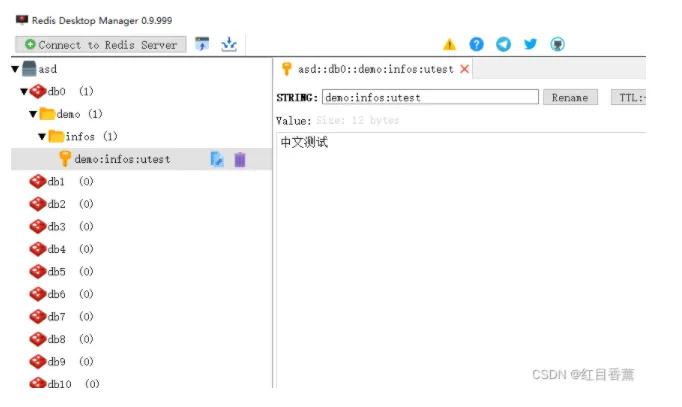The height and width of the screenshot is (407, 682).
Task: Open the Twitter bird icon
Action: click(x=530, y=44)
